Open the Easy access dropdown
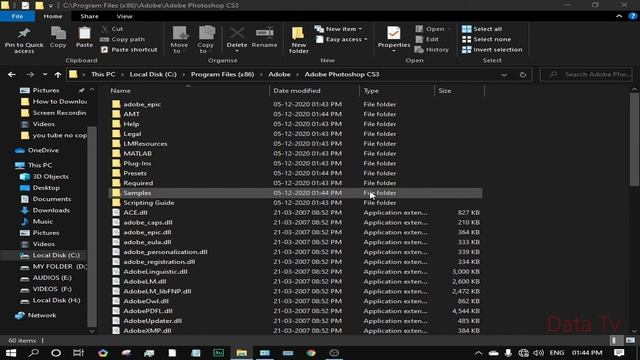This screenshot has width=640, height=360. tap(342, 39)
